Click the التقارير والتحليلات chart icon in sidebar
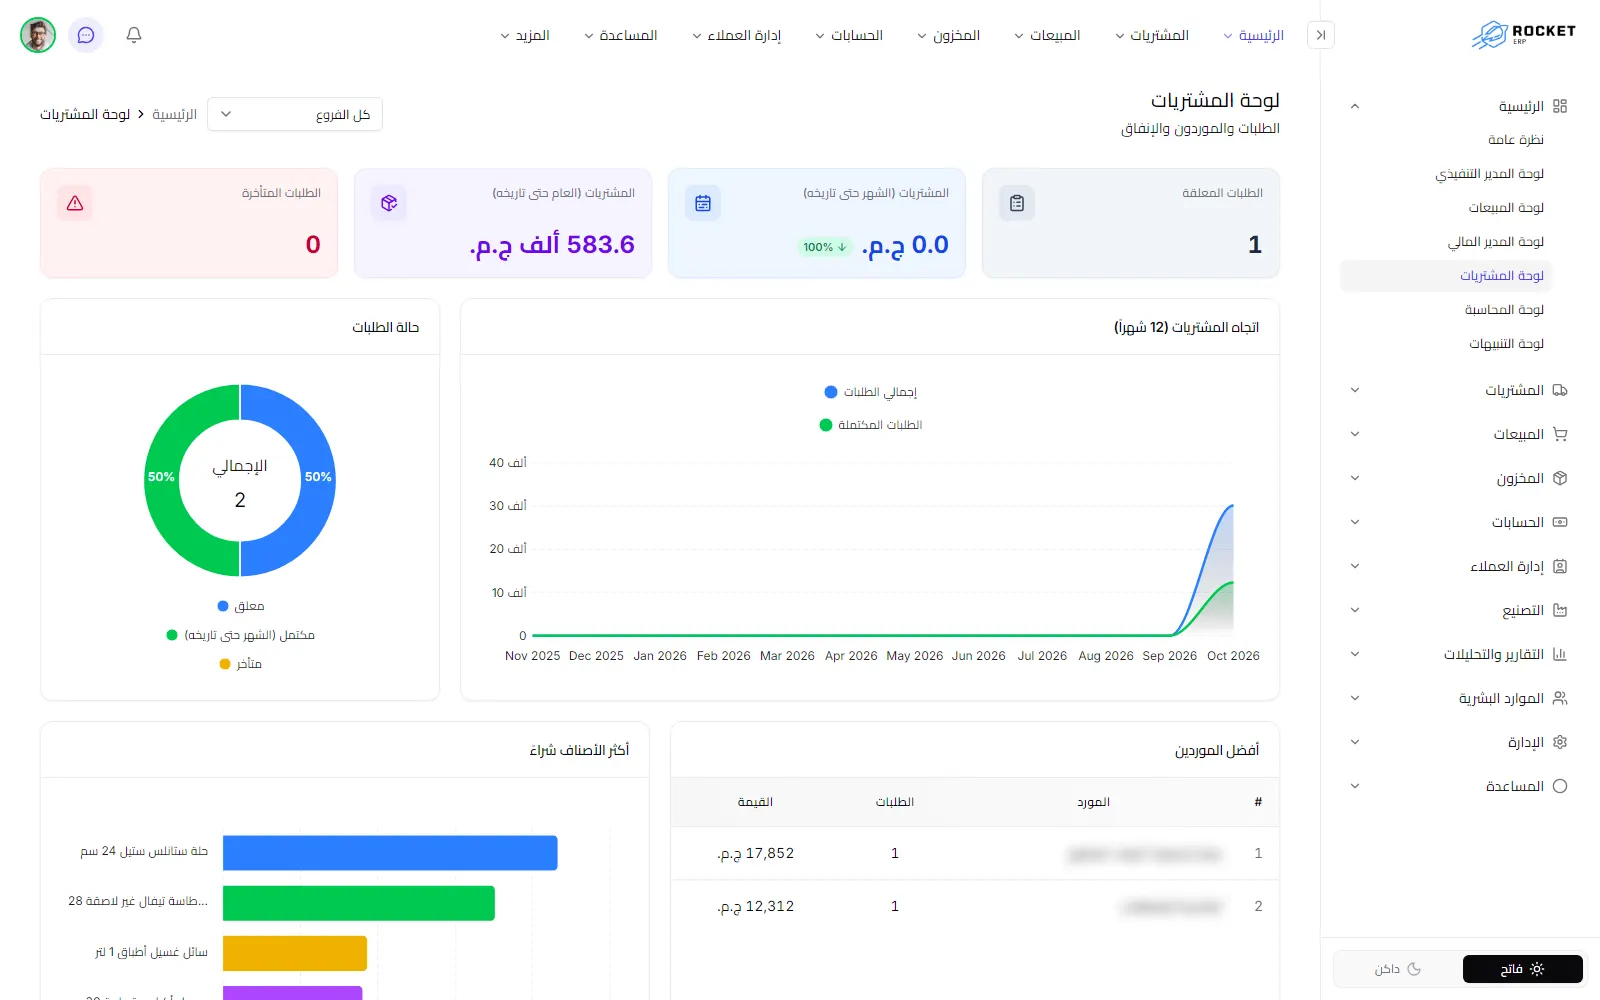 (x=1560, y=654)
